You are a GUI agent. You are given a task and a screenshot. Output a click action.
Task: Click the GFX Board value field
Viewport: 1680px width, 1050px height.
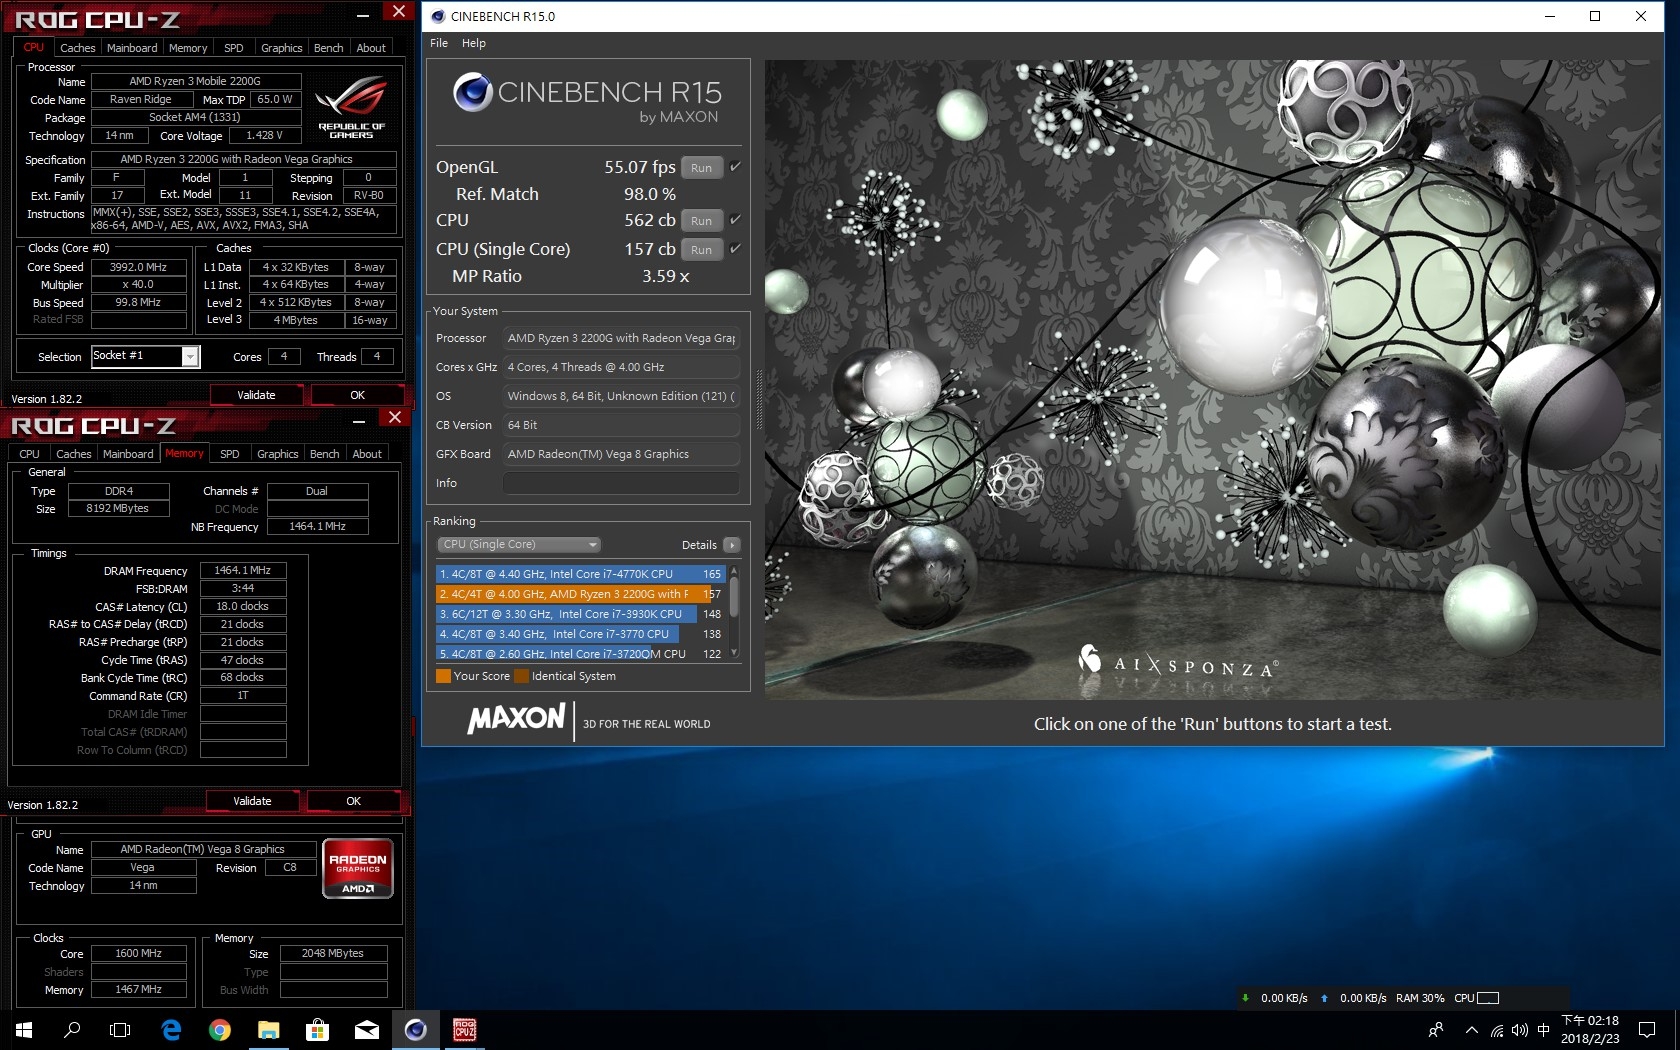pos(621,454)
